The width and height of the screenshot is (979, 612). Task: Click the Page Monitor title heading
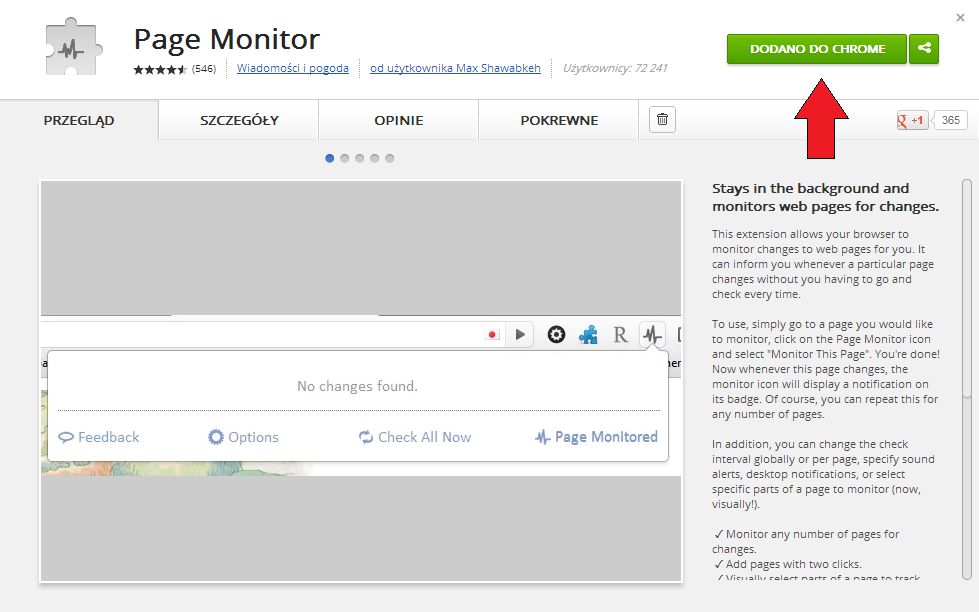(227, 39)
